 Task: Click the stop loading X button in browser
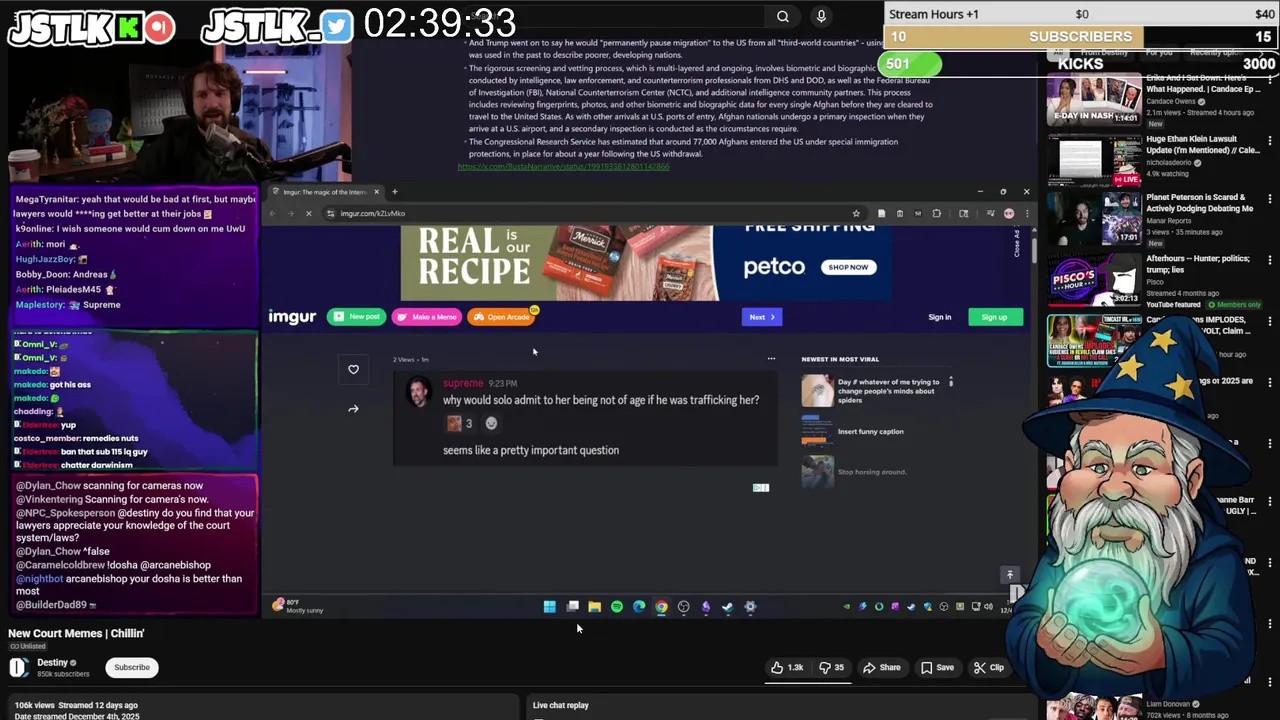point(308,213)
